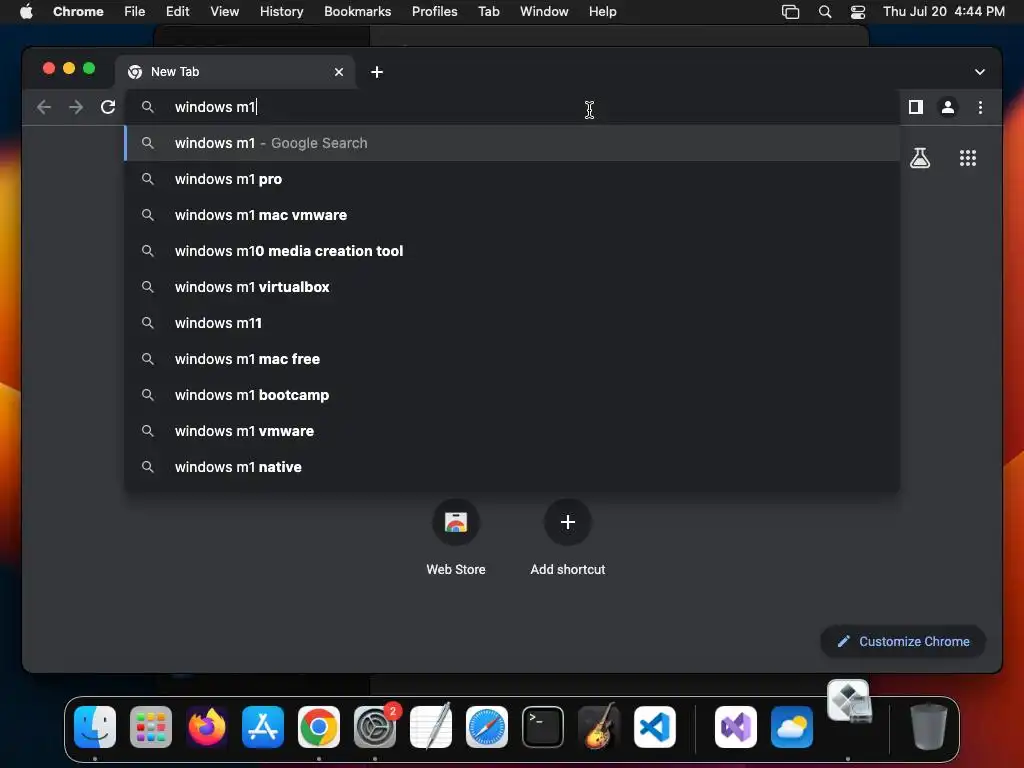This screenshot has width=1024, height=768.
Task: Close the New Tab tab
Action: coord(338,72)
